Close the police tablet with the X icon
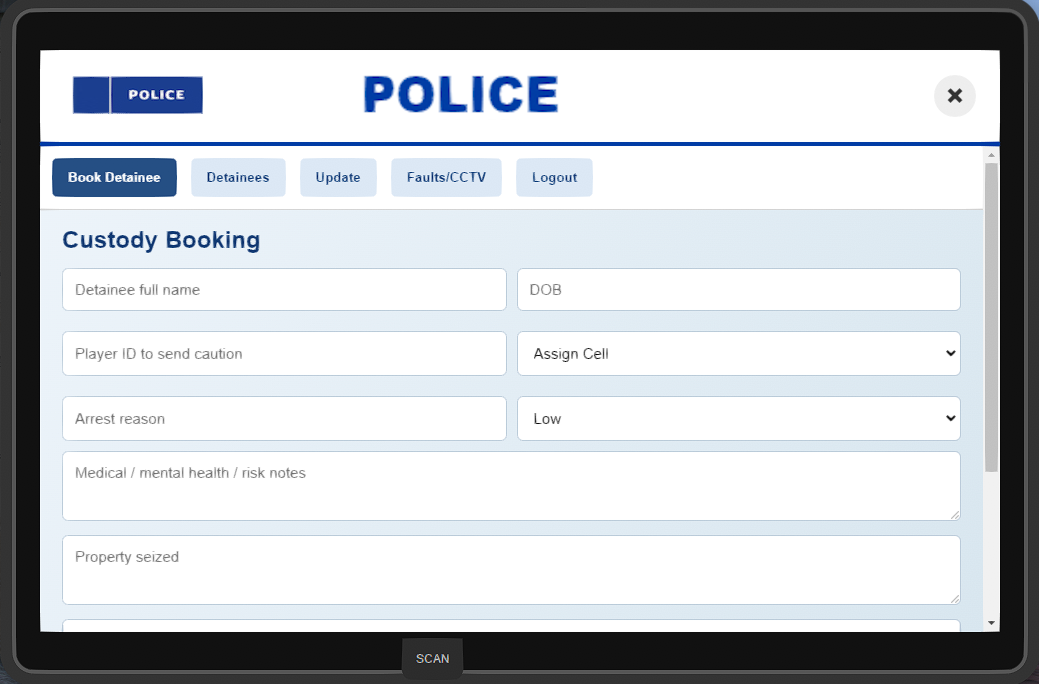The height and width of the screenshot is (684, 1039). pyautogui.click(x=954, y=96)
